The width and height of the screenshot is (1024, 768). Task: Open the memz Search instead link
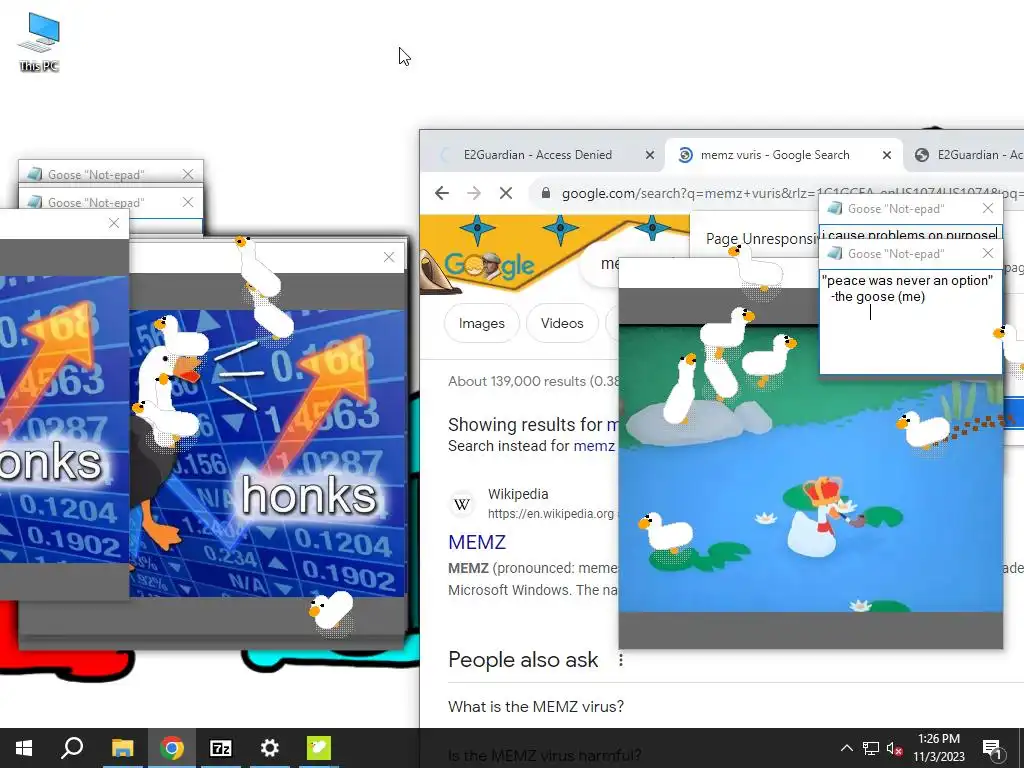594,446
